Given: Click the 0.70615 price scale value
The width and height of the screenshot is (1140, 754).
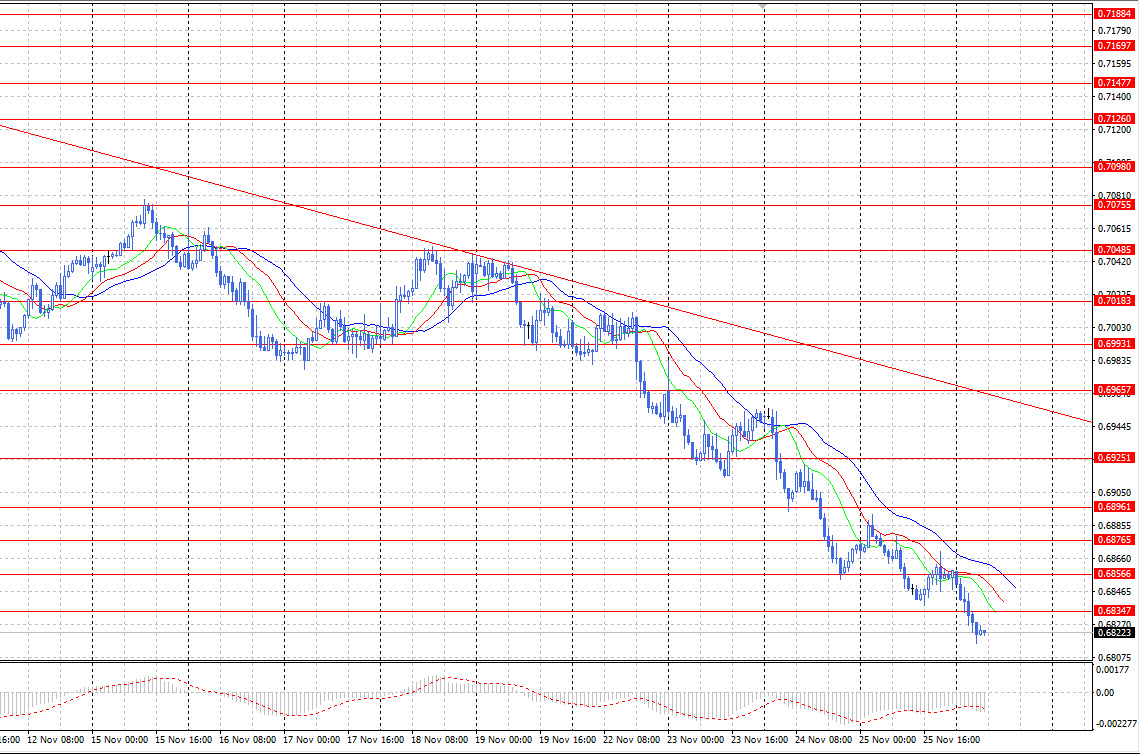Looking at the screenshot, I should [x=1115, y=229].
